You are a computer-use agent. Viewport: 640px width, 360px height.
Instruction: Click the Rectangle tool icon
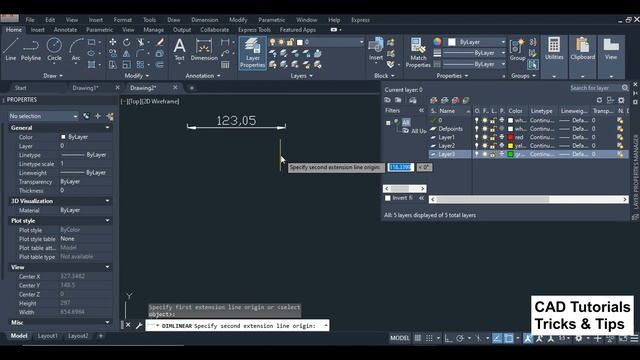pyautogui.click(x=91, y=42)
